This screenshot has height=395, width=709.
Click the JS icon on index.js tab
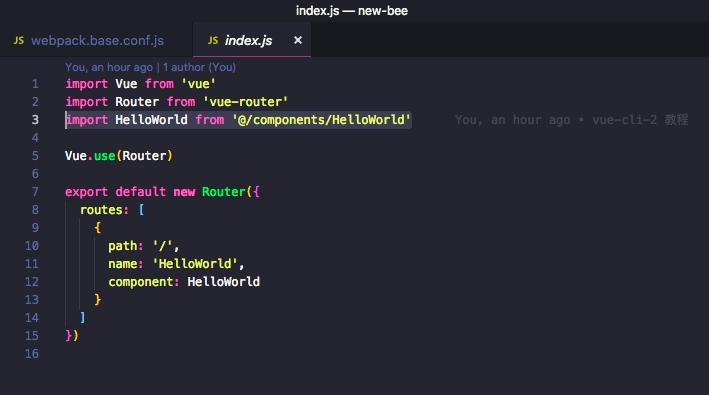pyautogui.click(x=213, y=41)
